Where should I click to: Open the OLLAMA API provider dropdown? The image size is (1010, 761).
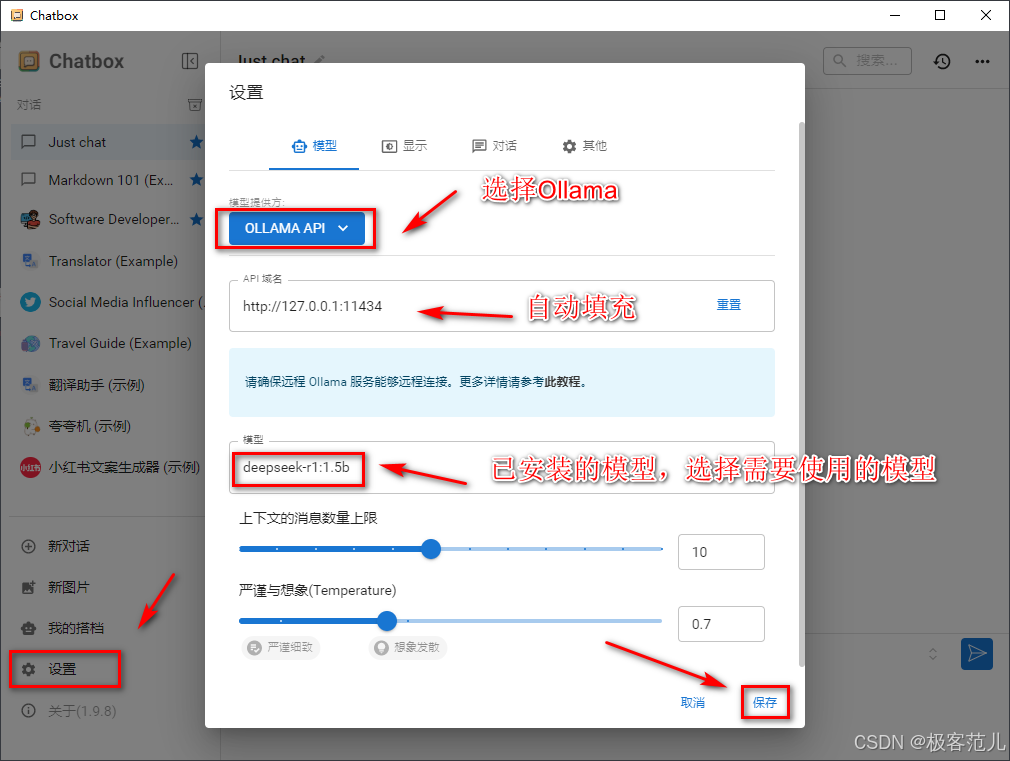297,228
